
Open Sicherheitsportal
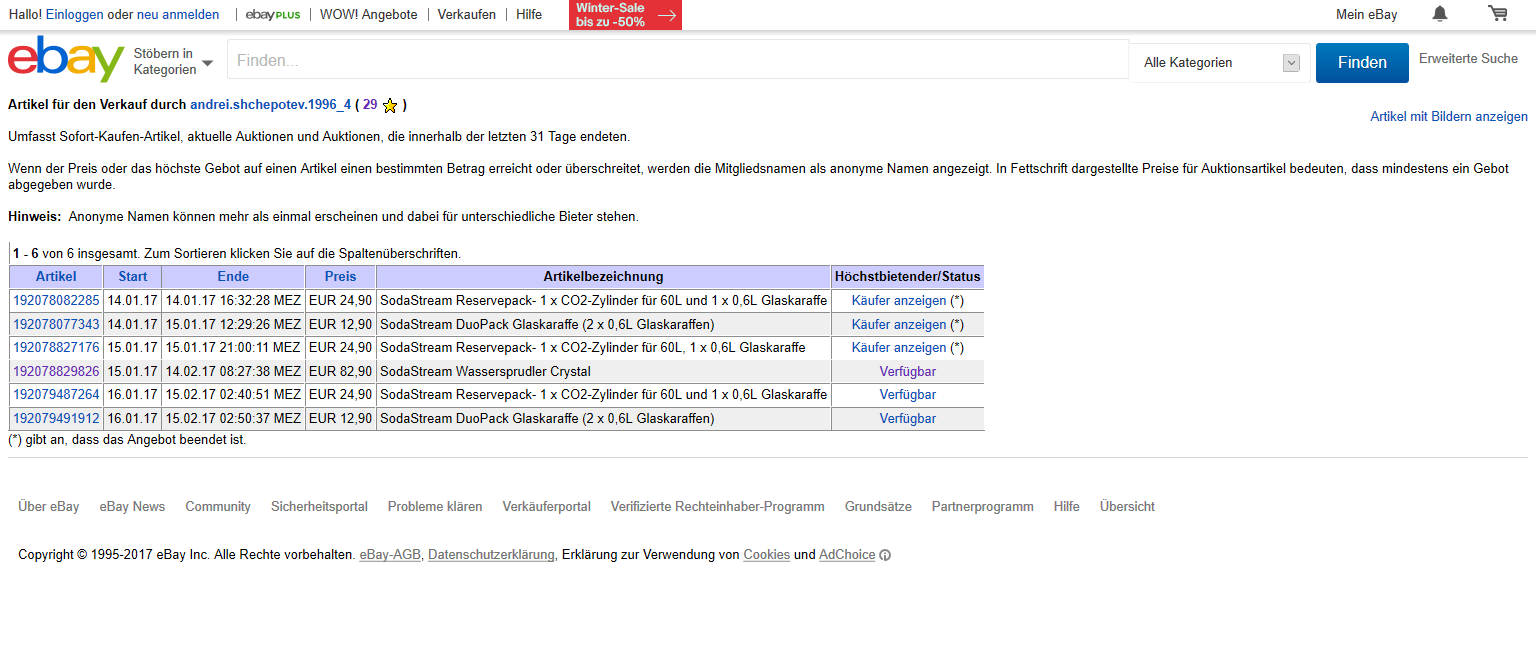(x=319, y=507)
